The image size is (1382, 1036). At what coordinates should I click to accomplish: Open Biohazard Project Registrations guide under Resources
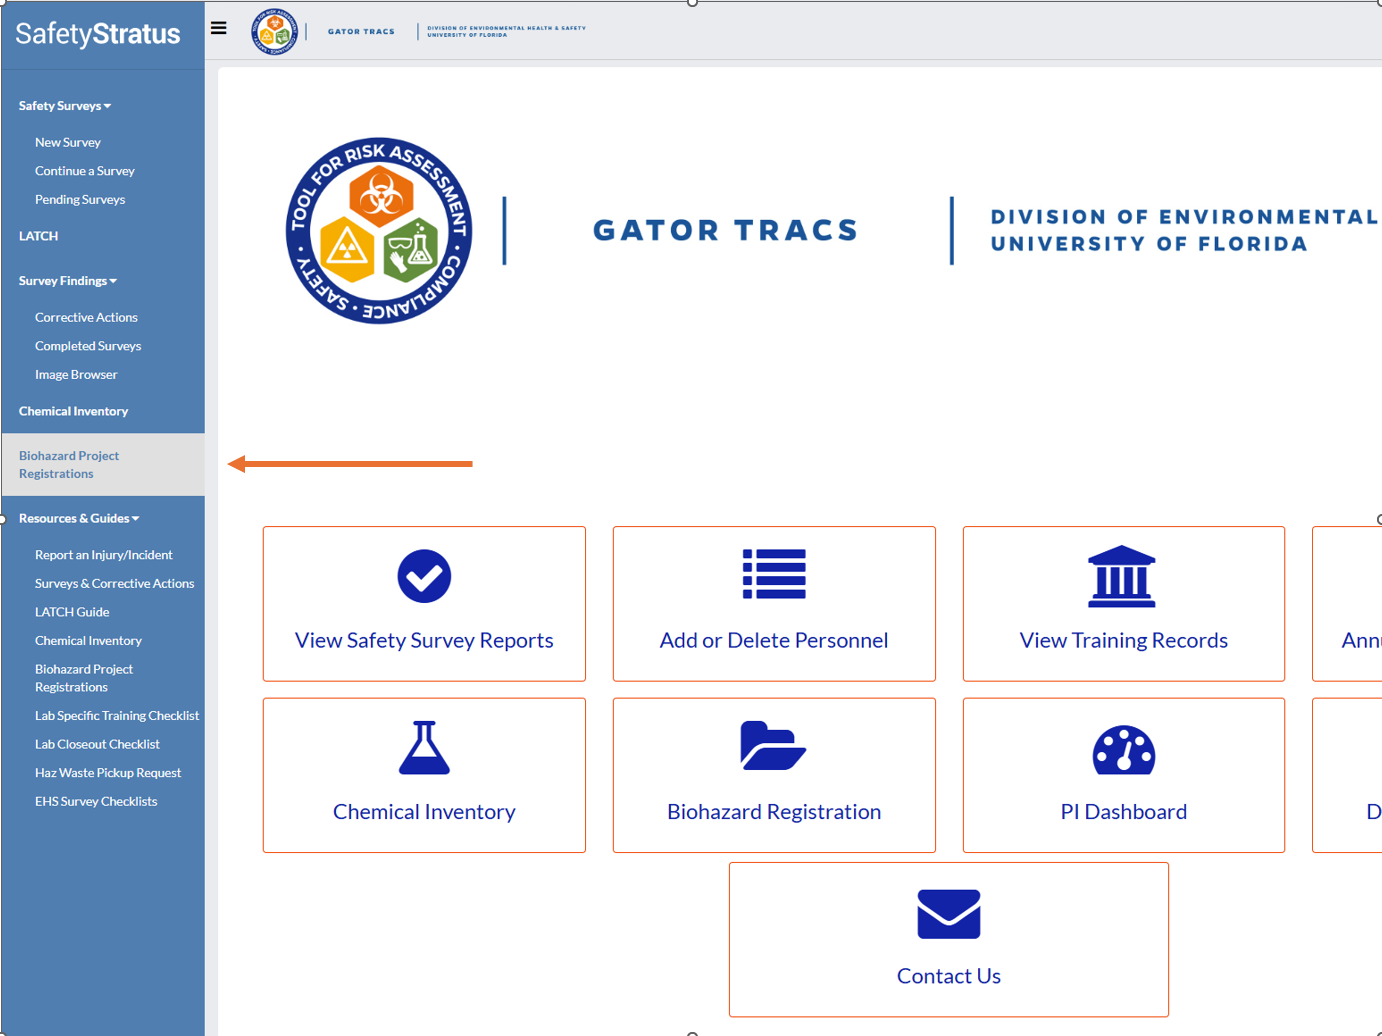click(84, 678)
